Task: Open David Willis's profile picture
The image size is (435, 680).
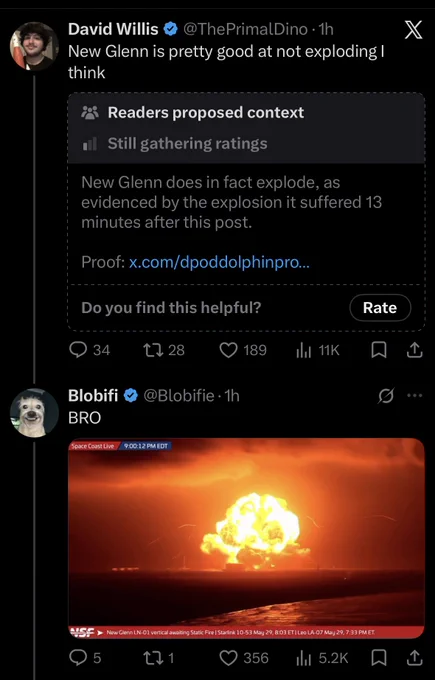Action: [x=34, y=46]
